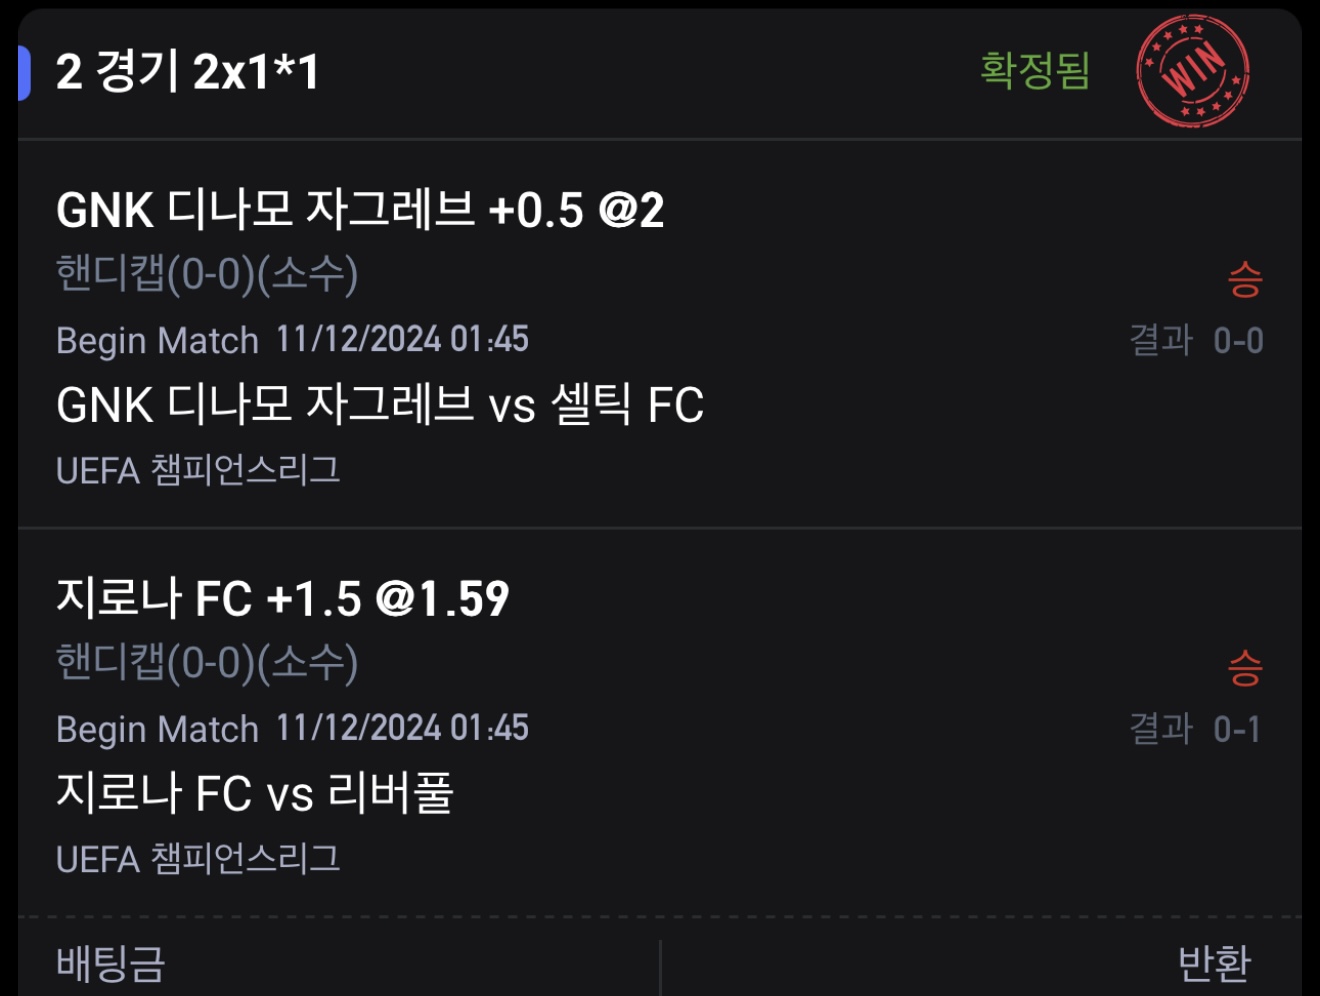
Task: Click the green 확정됨 status label
Action: tap(1034, 71)
